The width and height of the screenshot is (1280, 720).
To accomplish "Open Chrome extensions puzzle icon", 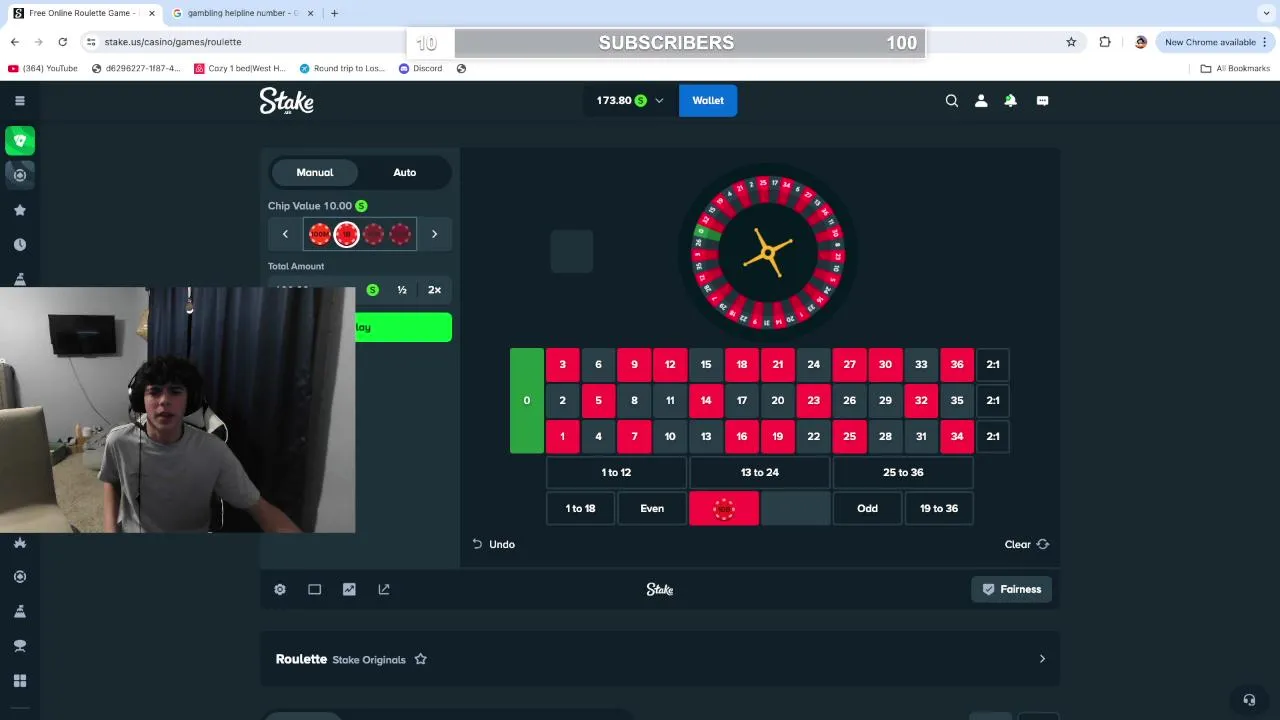I will 1105,42.
